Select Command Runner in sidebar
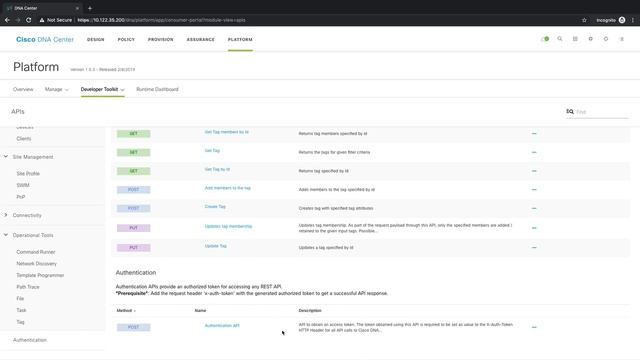 pos(36,252)
